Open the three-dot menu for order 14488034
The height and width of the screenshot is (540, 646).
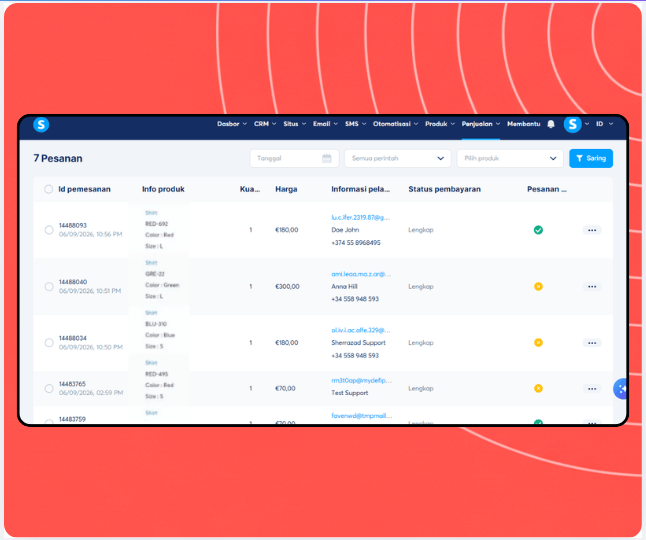pyautogui.click(x=592, y=343)
